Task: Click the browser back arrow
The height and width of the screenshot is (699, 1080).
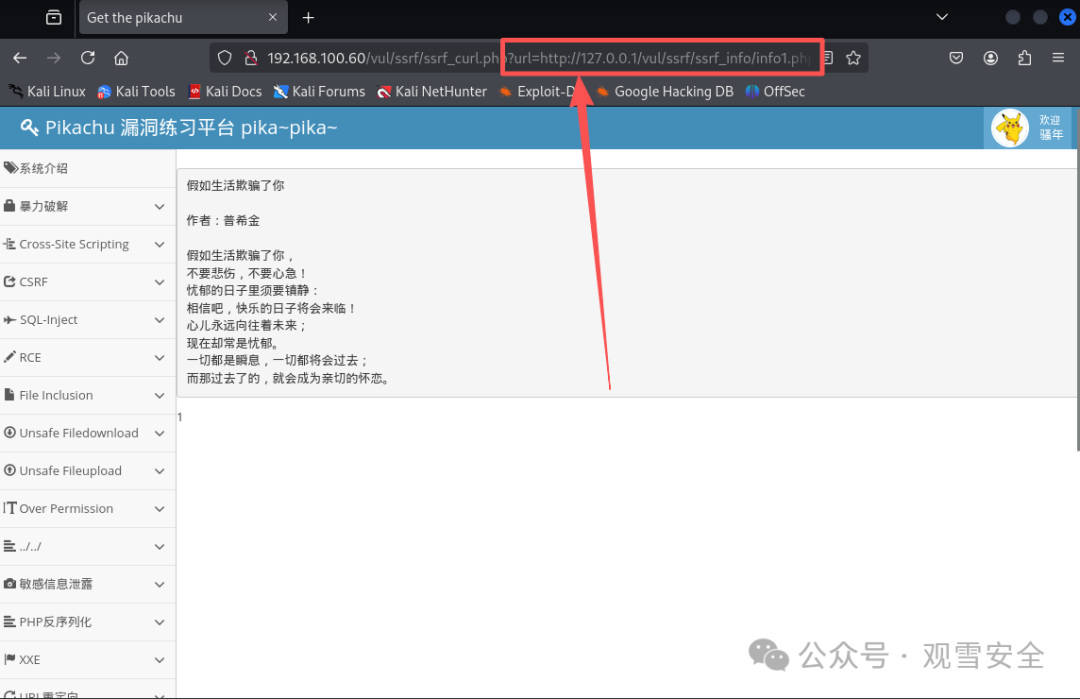Action: [x=20, y=58]
